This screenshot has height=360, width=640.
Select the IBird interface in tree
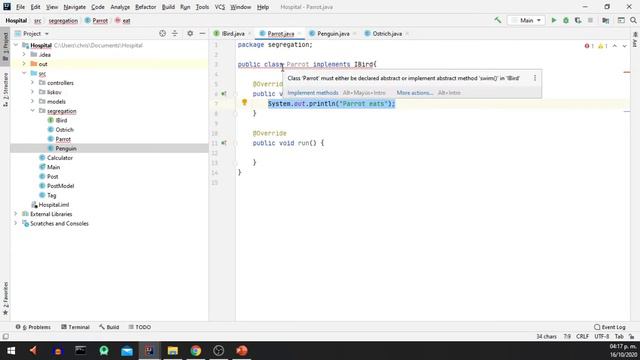tap(61, 120)
